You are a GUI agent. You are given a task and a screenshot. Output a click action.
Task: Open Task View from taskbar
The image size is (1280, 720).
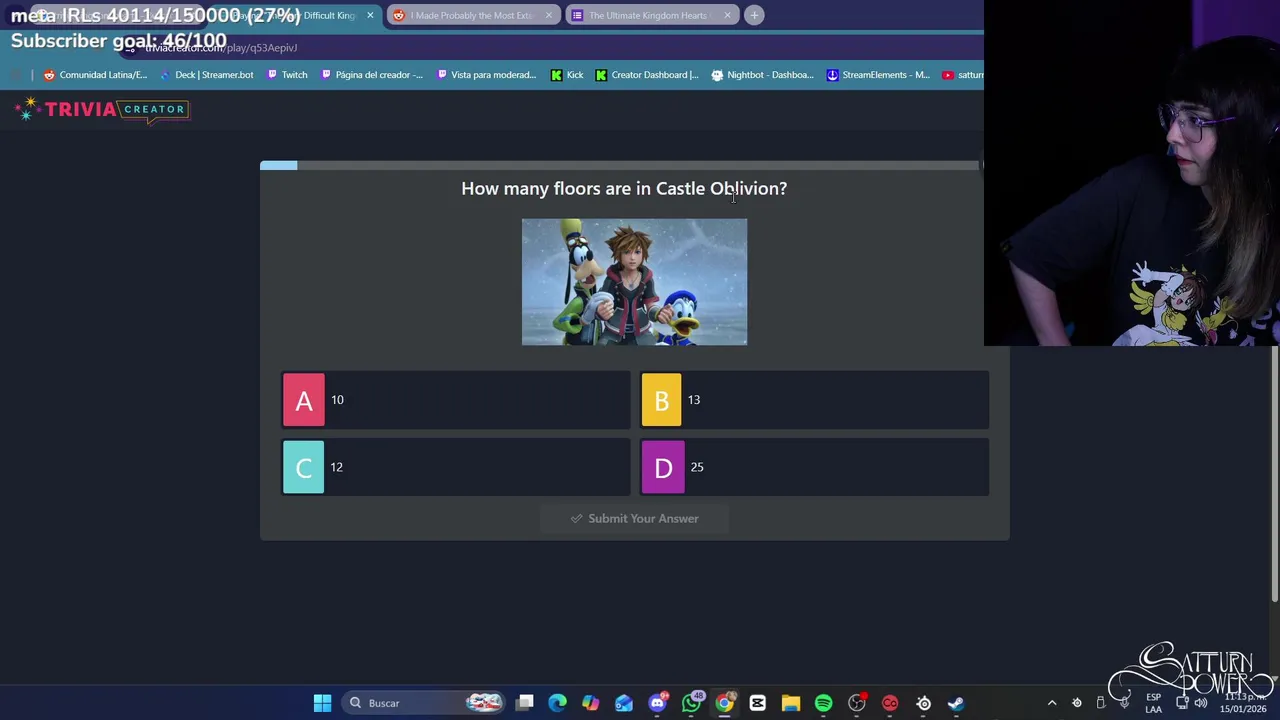[x=525, y=703]
